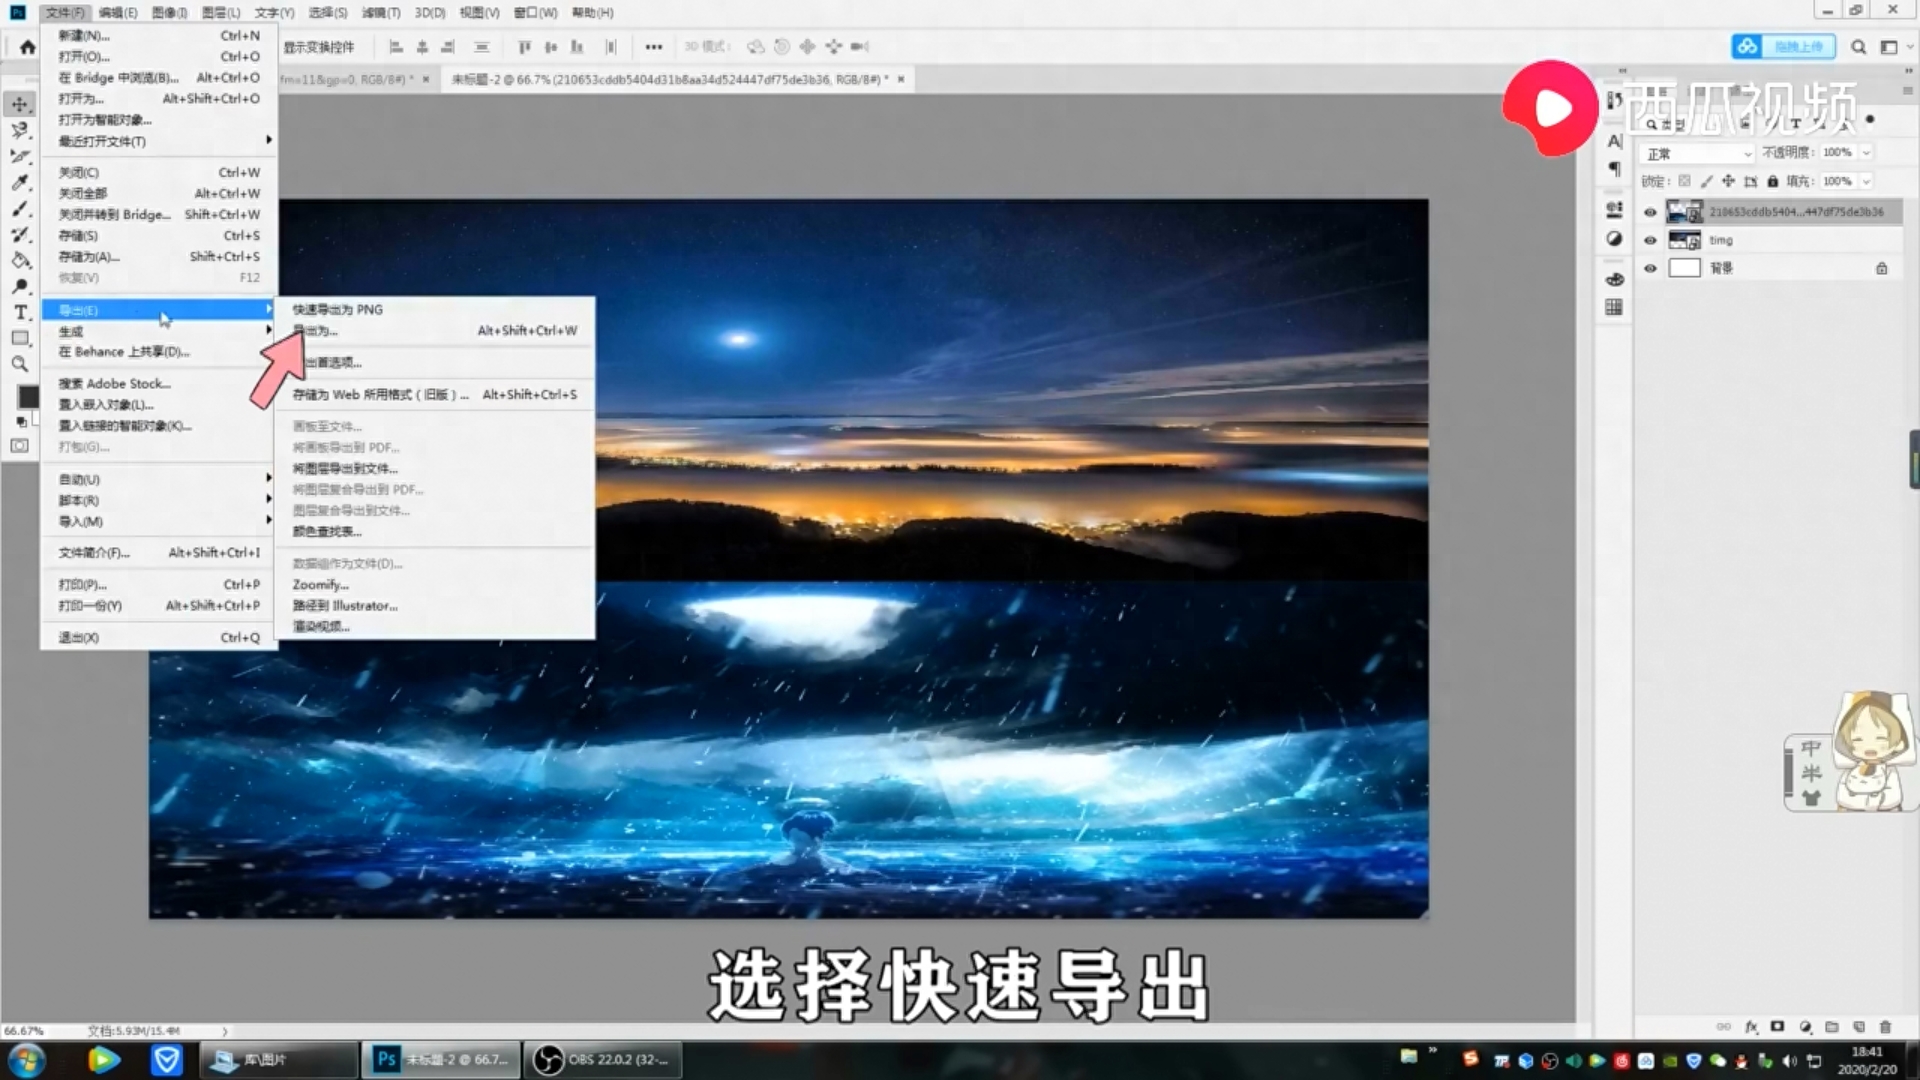1920x1080 pixels.
Task: Open the blend mode dropdown showing 正常
Action: pos(1695,153)
